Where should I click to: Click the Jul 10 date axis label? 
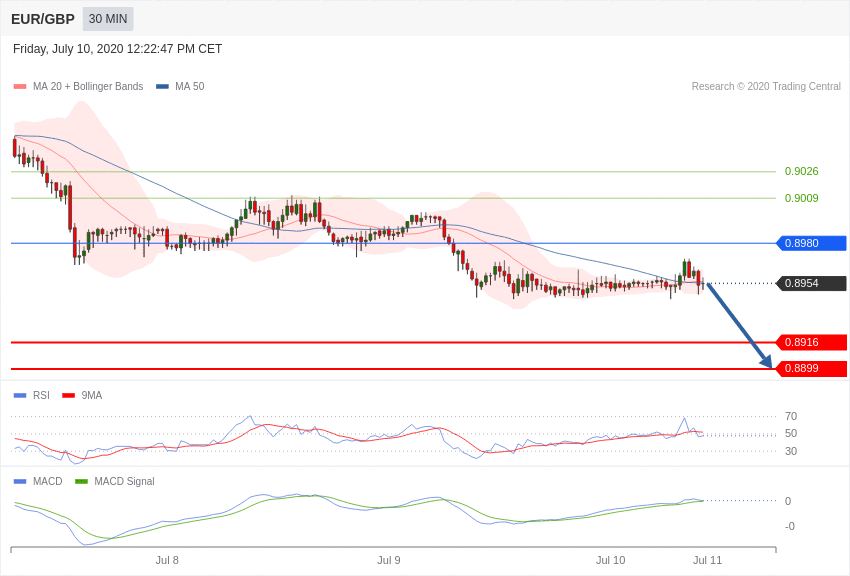coord(610,560)
